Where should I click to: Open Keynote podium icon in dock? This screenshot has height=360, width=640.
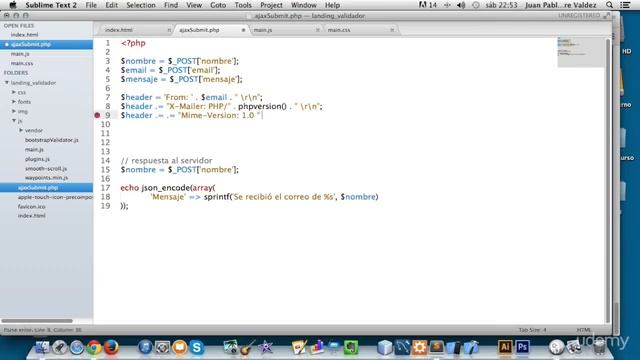[x=334, y=347]
